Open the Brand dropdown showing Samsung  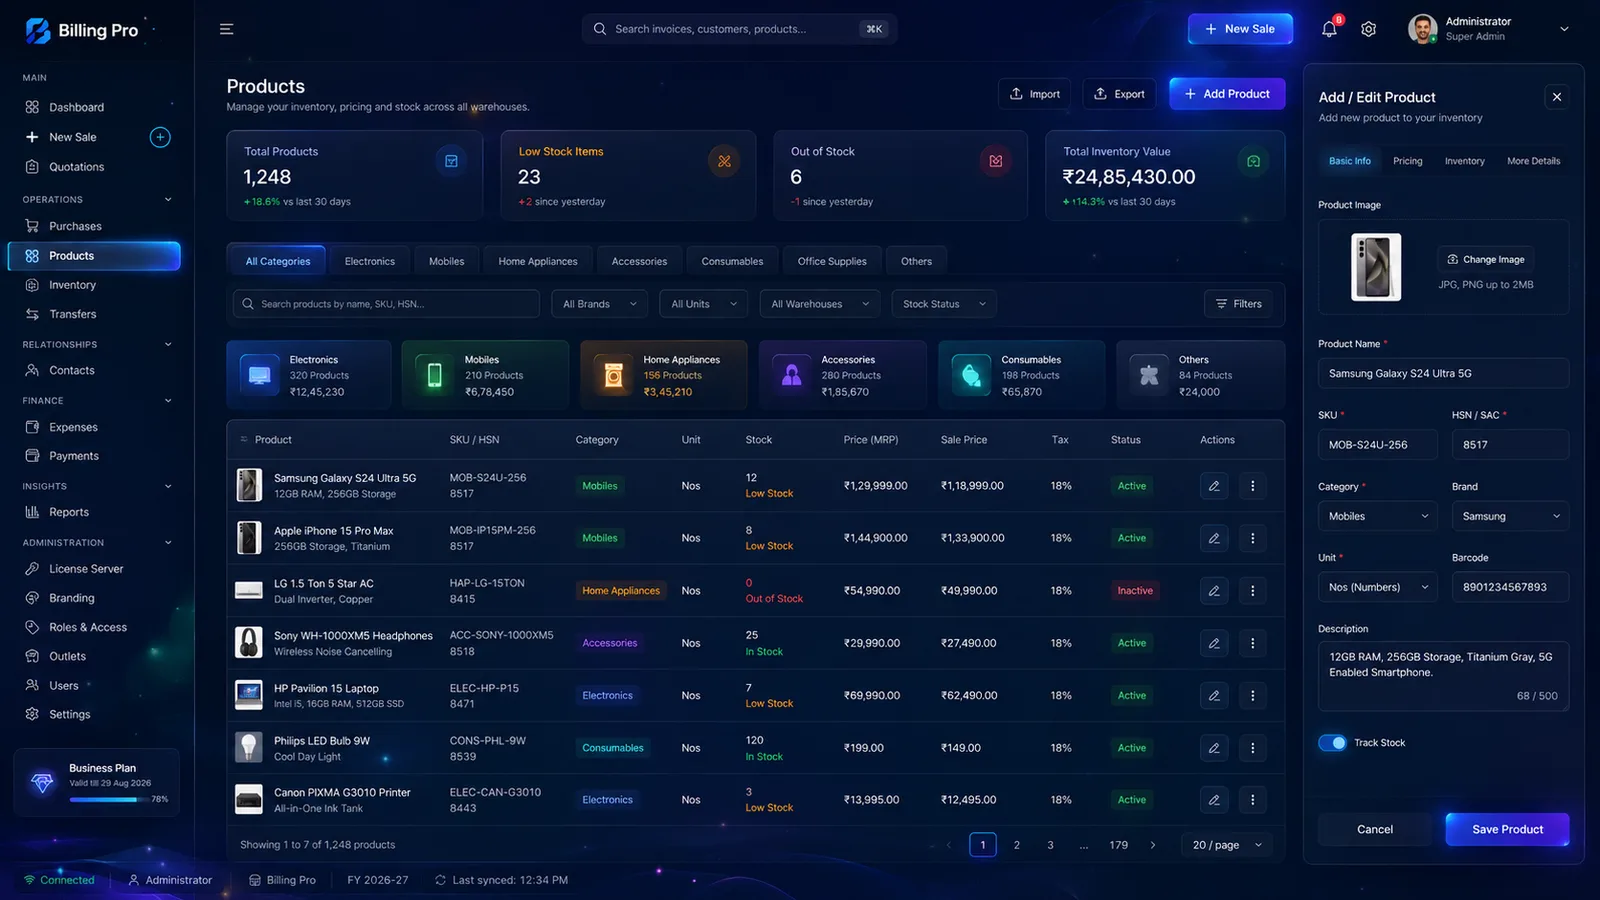click(x=1510, y=516)
